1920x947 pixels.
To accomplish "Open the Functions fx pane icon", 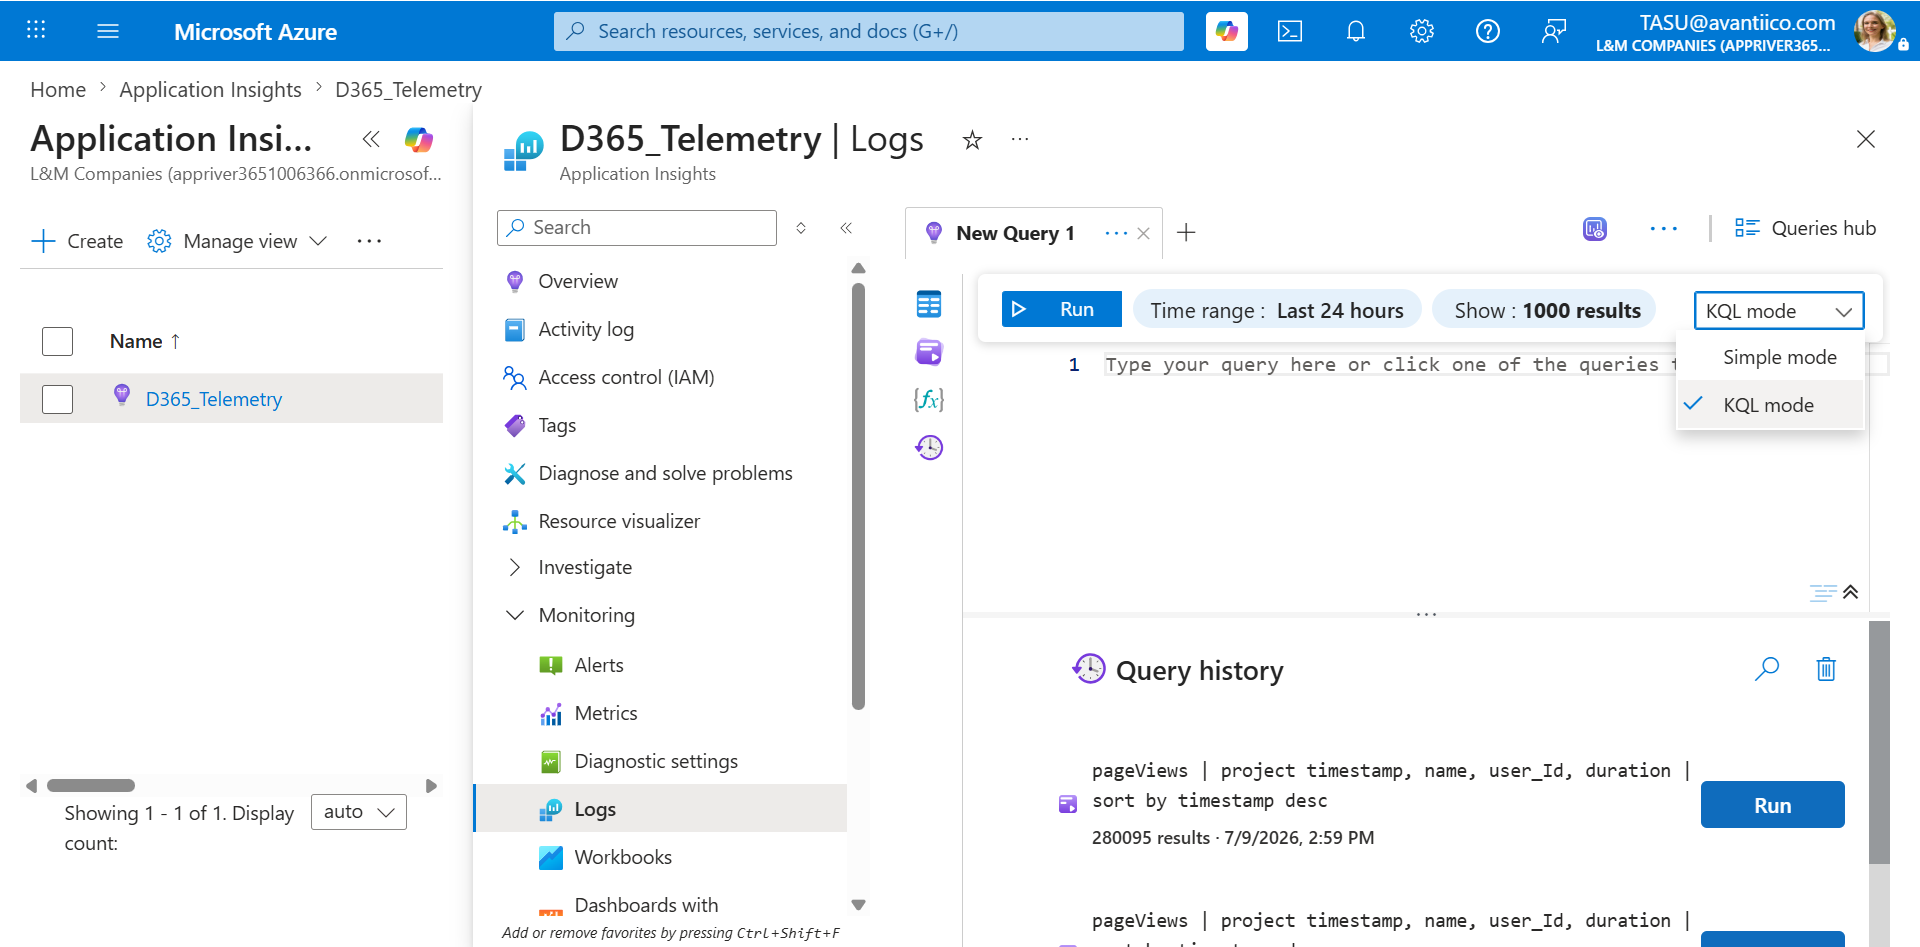I will [929, 400].
